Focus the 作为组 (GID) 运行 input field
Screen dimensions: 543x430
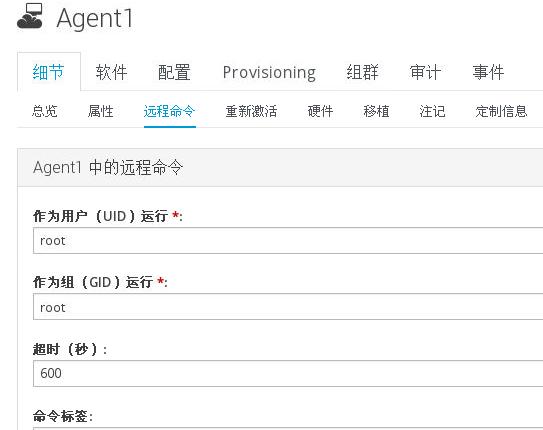point(288,307)
